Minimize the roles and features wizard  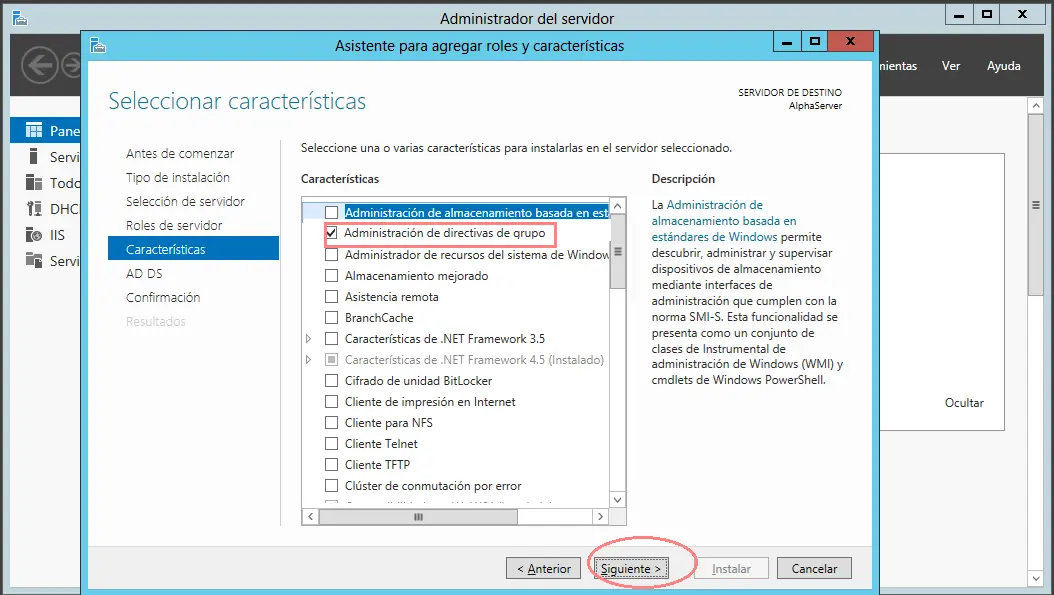point(786,42)
